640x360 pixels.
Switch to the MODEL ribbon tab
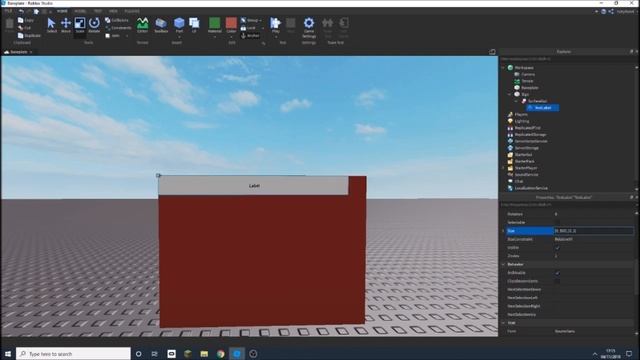coord(80,11)
